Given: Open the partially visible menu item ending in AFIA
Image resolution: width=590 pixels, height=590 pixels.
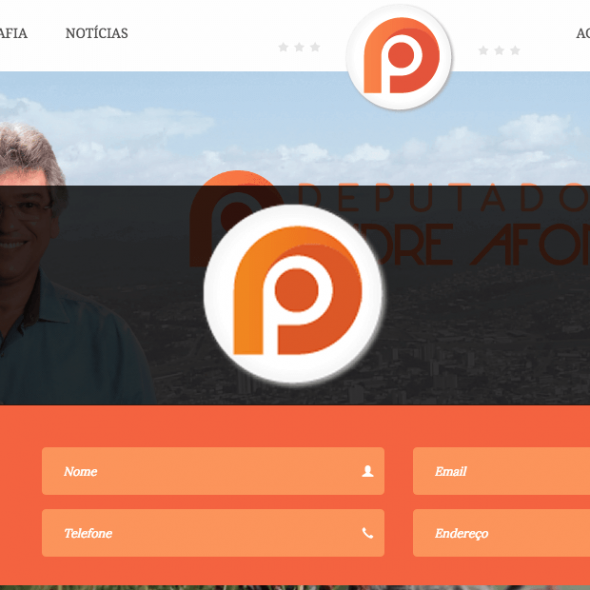Looking at the screenshot, I should coord(13,33).
